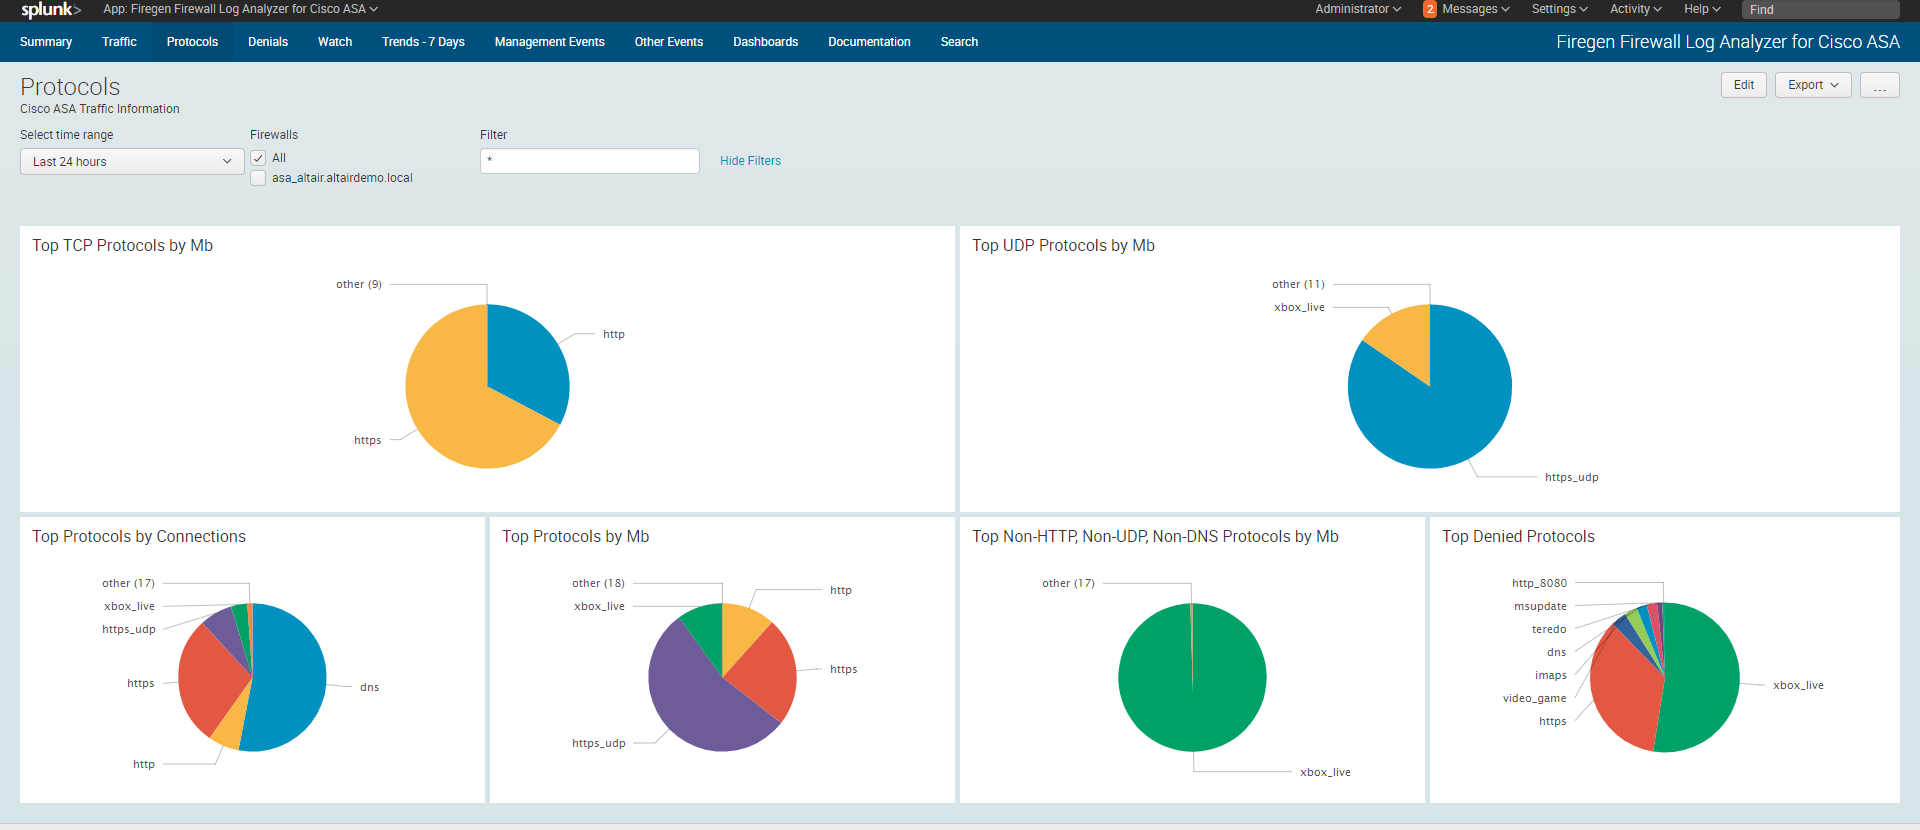
Task: Expand the Messages dropdown
Action: point(1476,9)
